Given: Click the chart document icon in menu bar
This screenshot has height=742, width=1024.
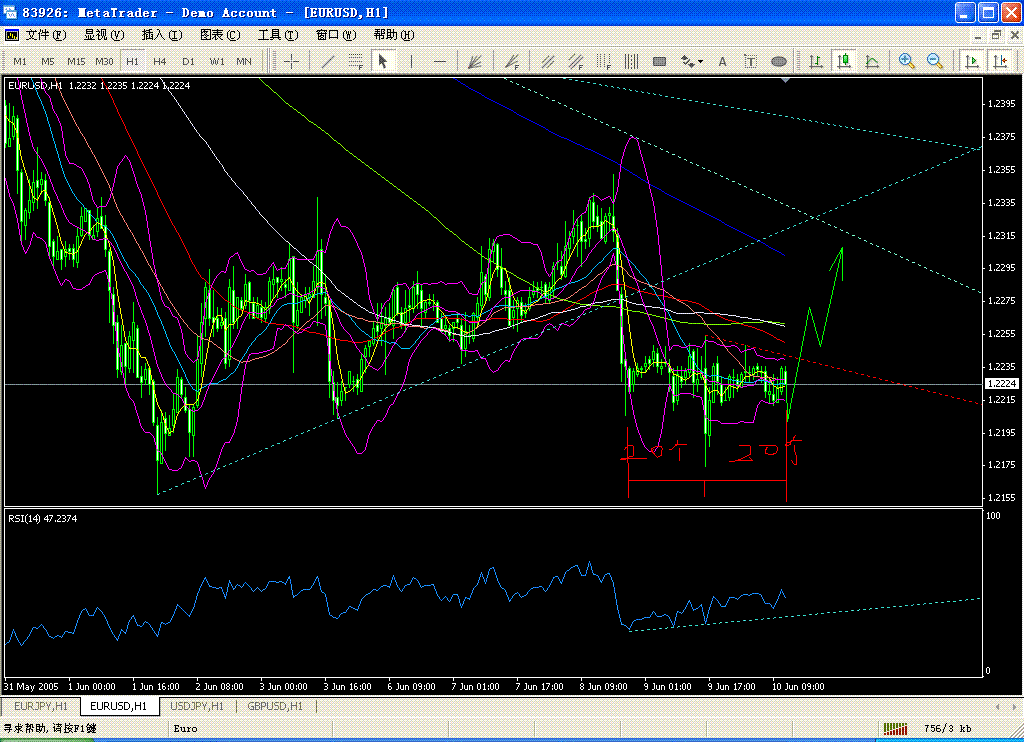Looking at the screenshot, I should coord(12,35).
